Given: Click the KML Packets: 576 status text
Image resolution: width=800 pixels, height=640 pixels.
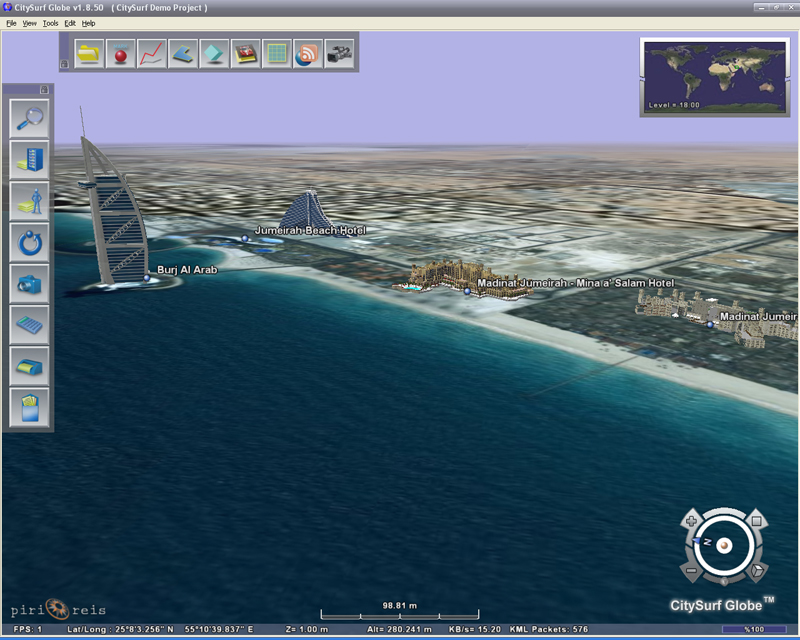Looking at the screenshot, I should pyautogui.click(x=549, y=629).
